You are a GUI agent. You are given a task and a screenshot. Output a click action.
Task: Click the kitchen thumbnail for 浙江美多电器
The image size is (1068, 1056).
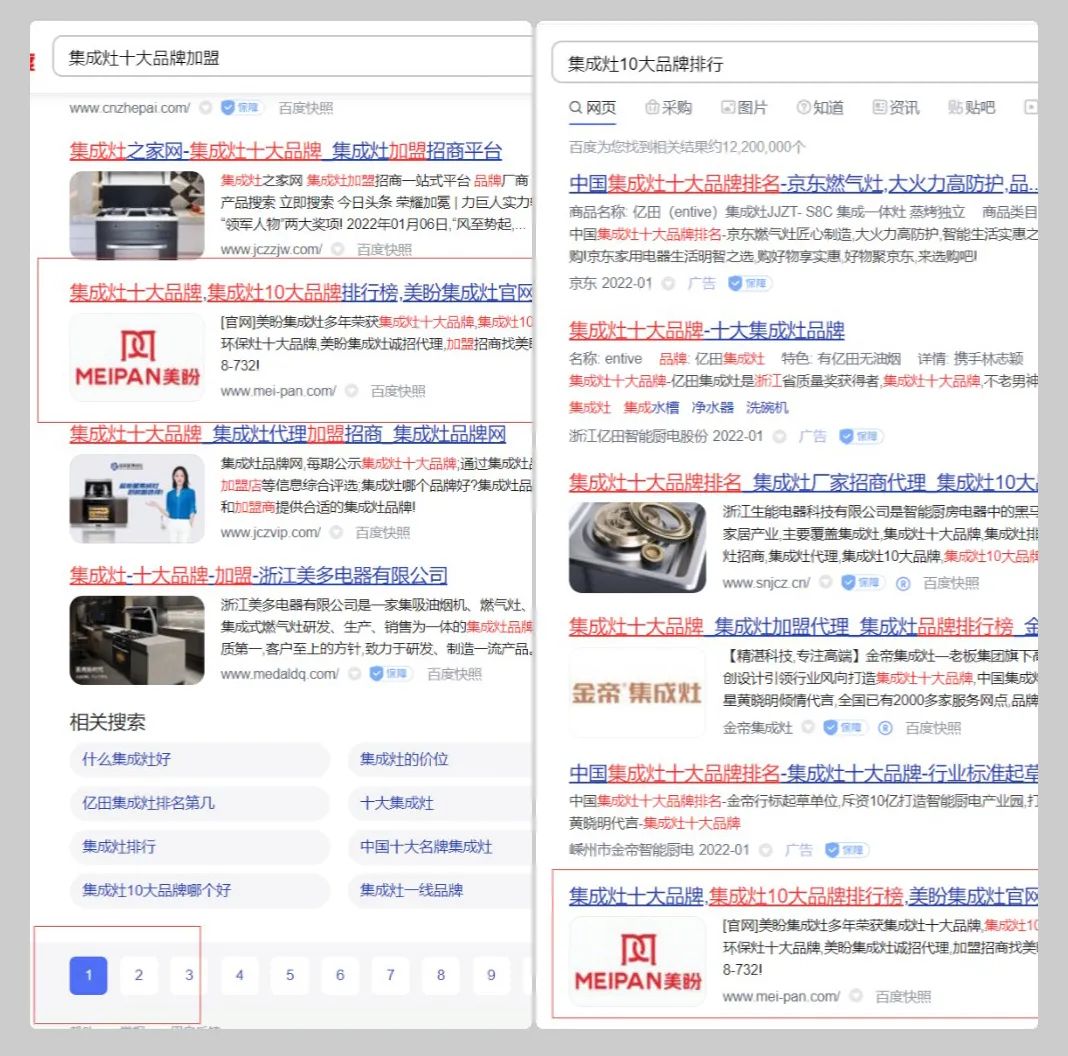pos(137,640)
